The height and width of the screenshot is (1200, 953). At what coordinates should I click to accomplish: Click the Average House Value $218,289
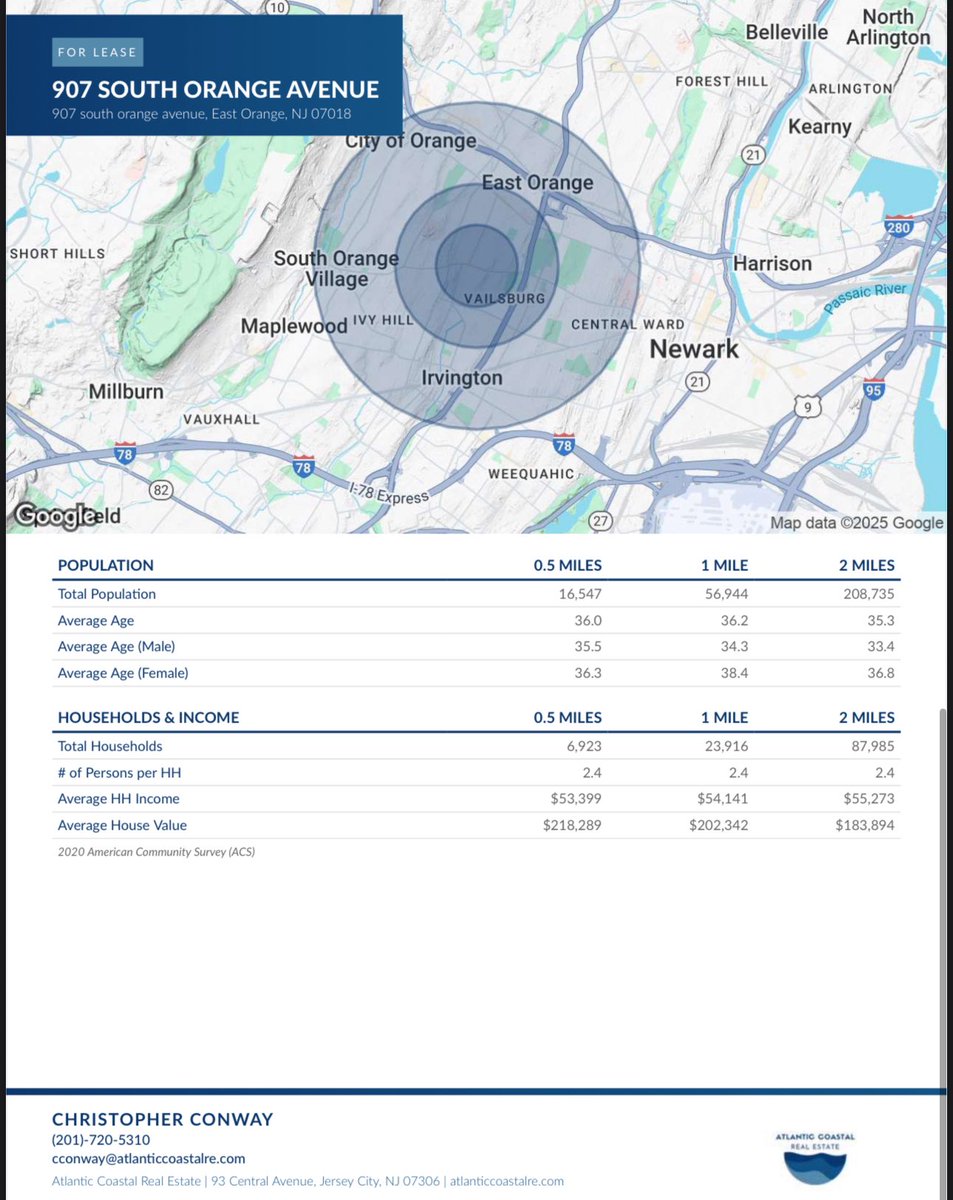pyautogui.click(x=573, y=825)
